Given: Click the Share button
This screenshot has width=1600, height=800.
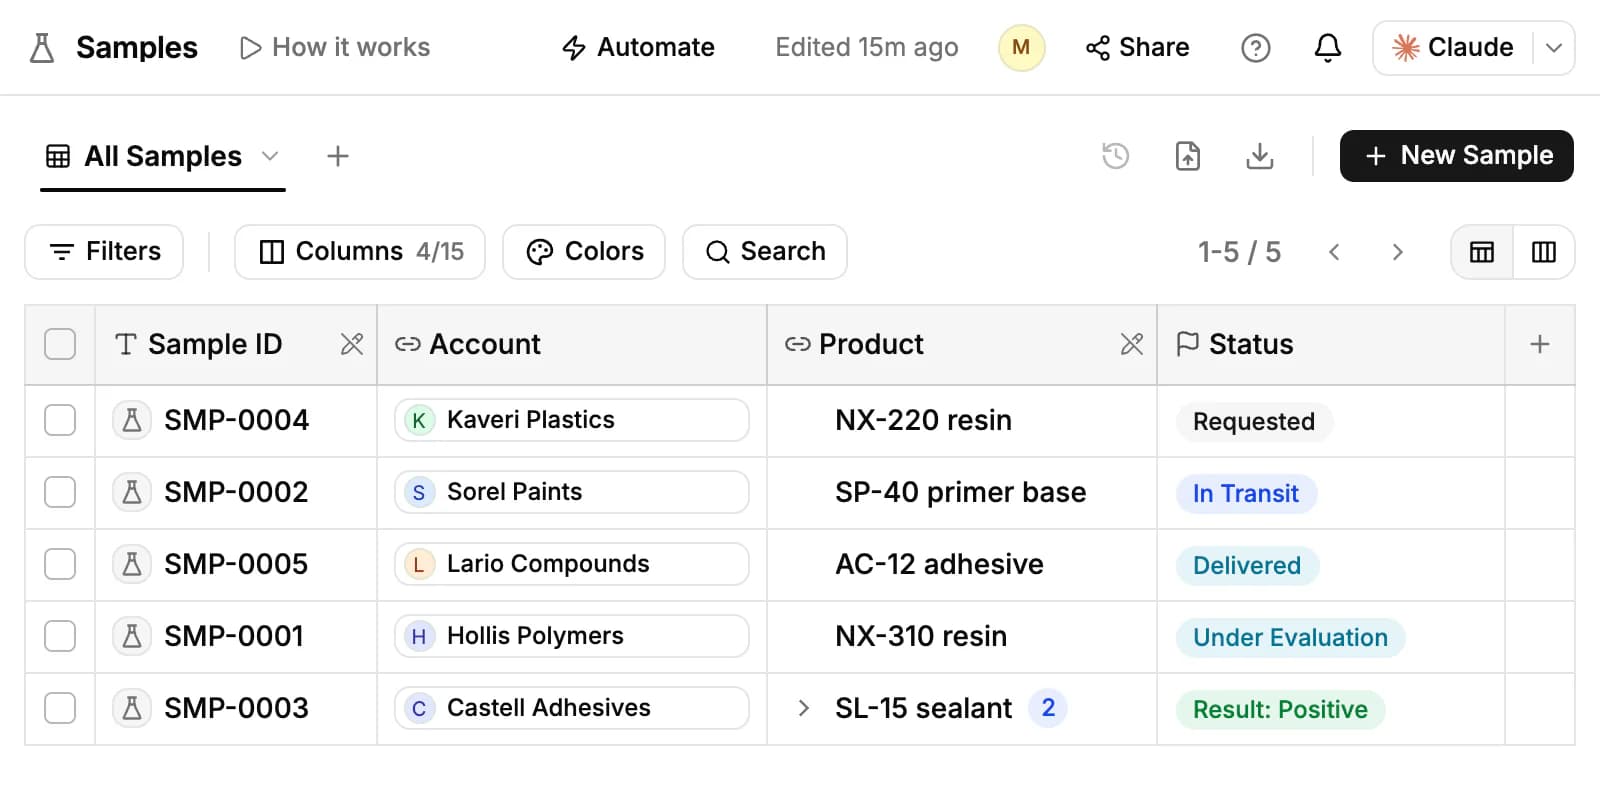Looking at the screenshot, I should [x=1137, y=47].
